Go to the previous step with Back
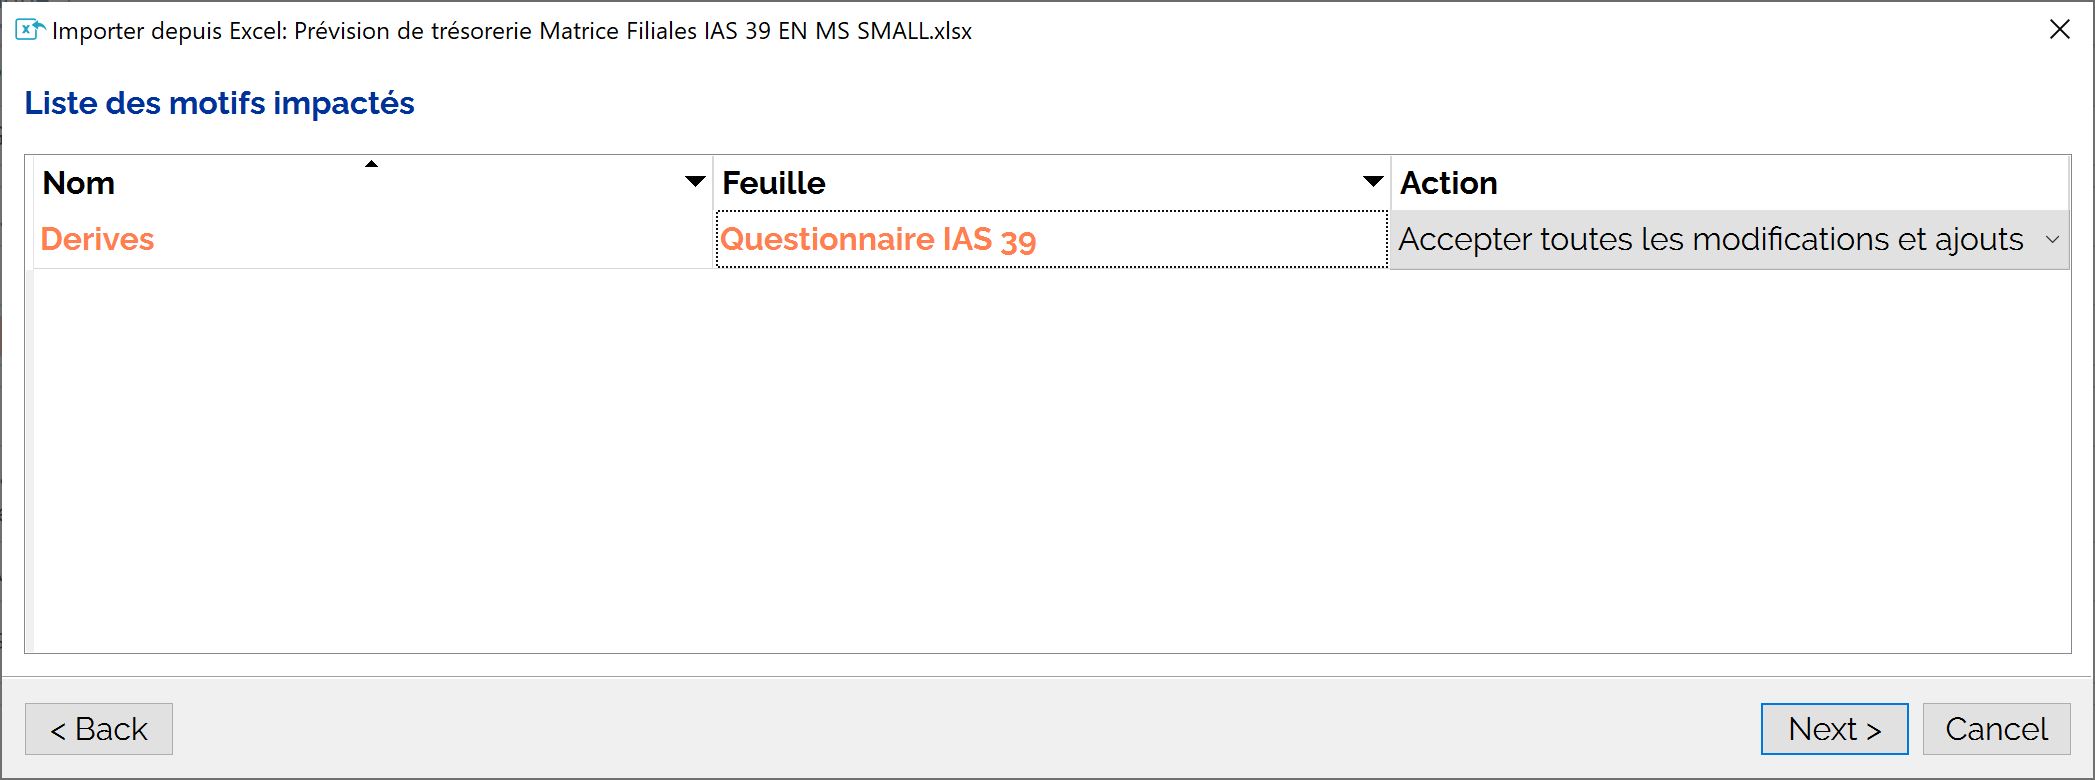The height and width of the screenshot is (780, 2095). tap(99, 729)
